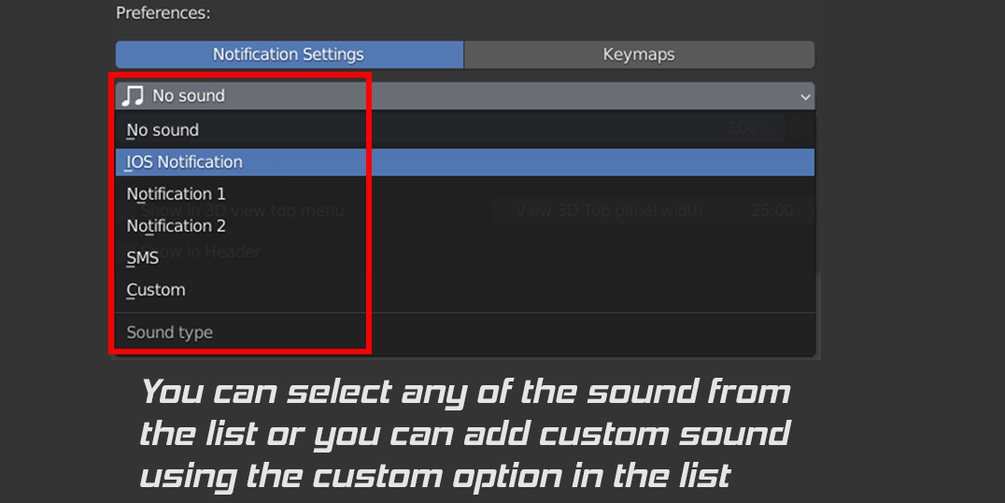Click the faint speaker icon beside 100%

(798, 128)
